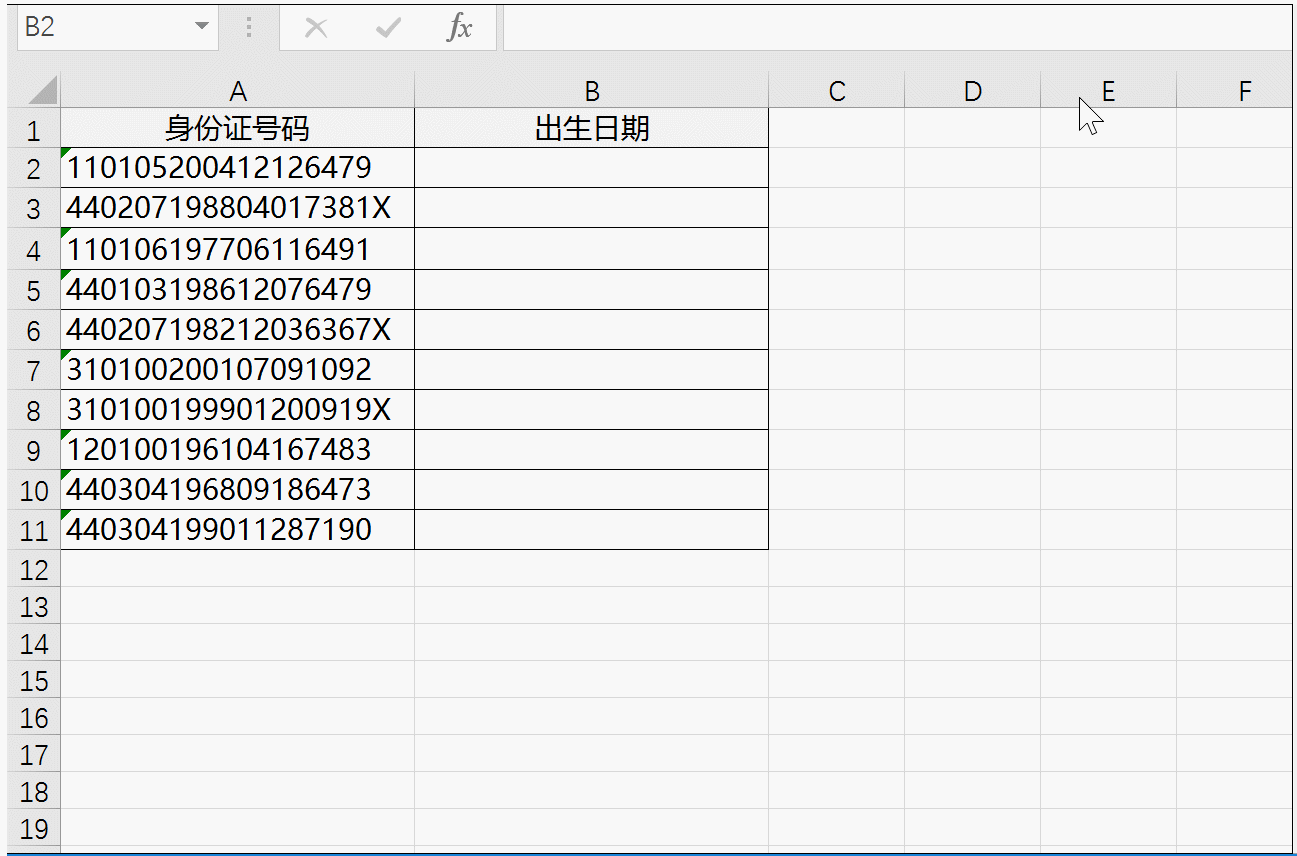This screenshot has width=1297, height=856.
Task: Open Insert Function fx dialog
Action: click(459, 28)
